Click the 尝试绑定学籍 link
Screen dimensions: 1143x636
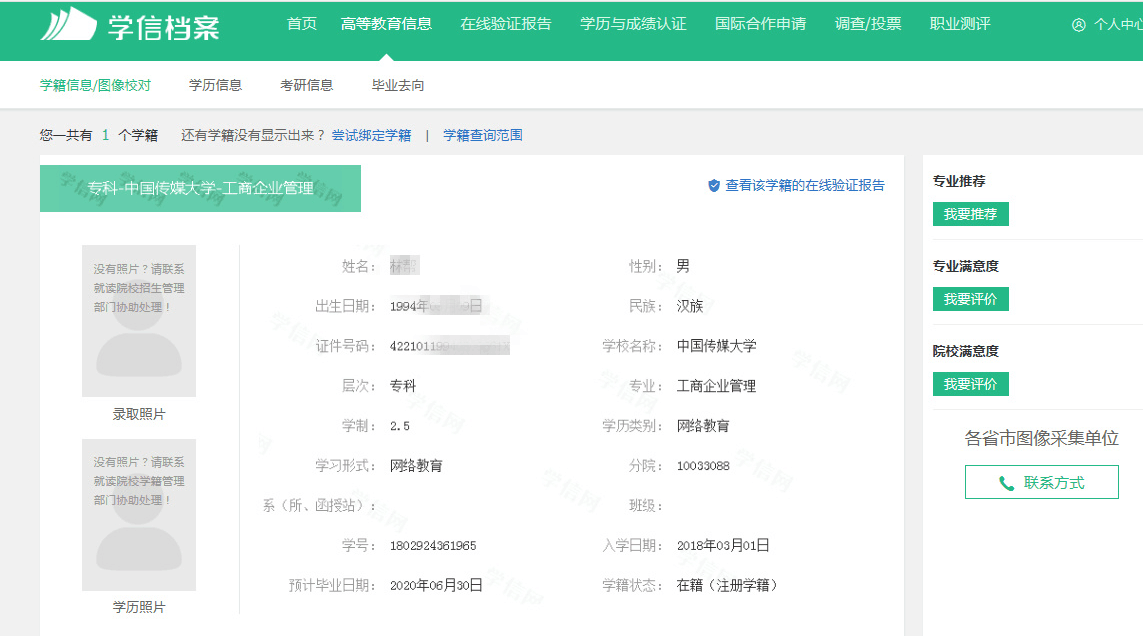coord(371,135)
